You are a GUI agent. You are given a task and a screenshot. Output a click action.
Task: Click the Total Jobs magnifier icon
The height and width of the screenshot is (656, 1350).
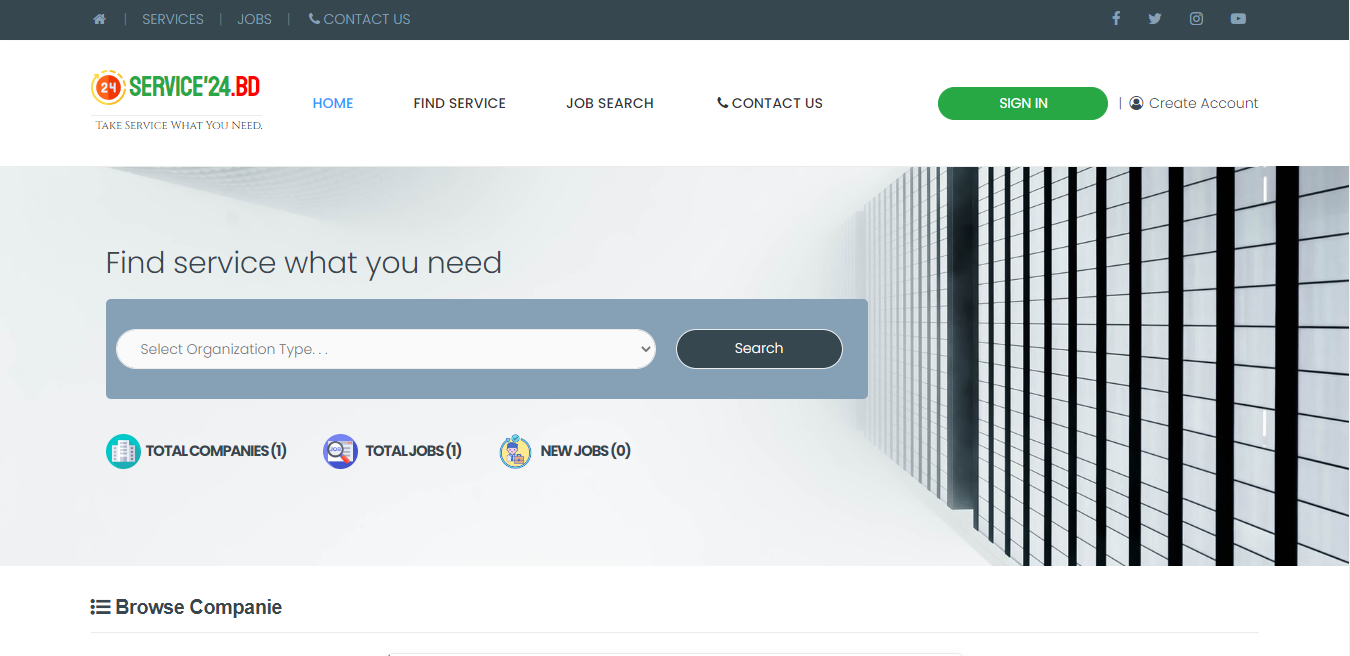tap(340, 451)
